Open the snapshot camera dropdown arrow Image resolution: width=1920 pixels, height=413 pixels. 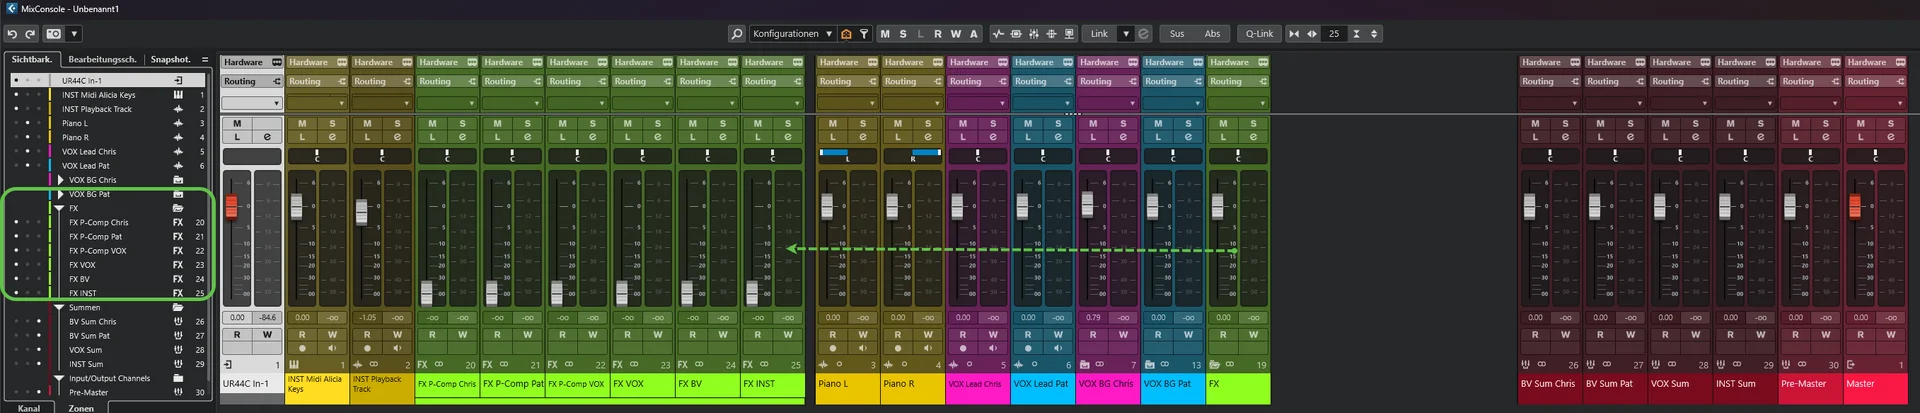pos(74,34)
